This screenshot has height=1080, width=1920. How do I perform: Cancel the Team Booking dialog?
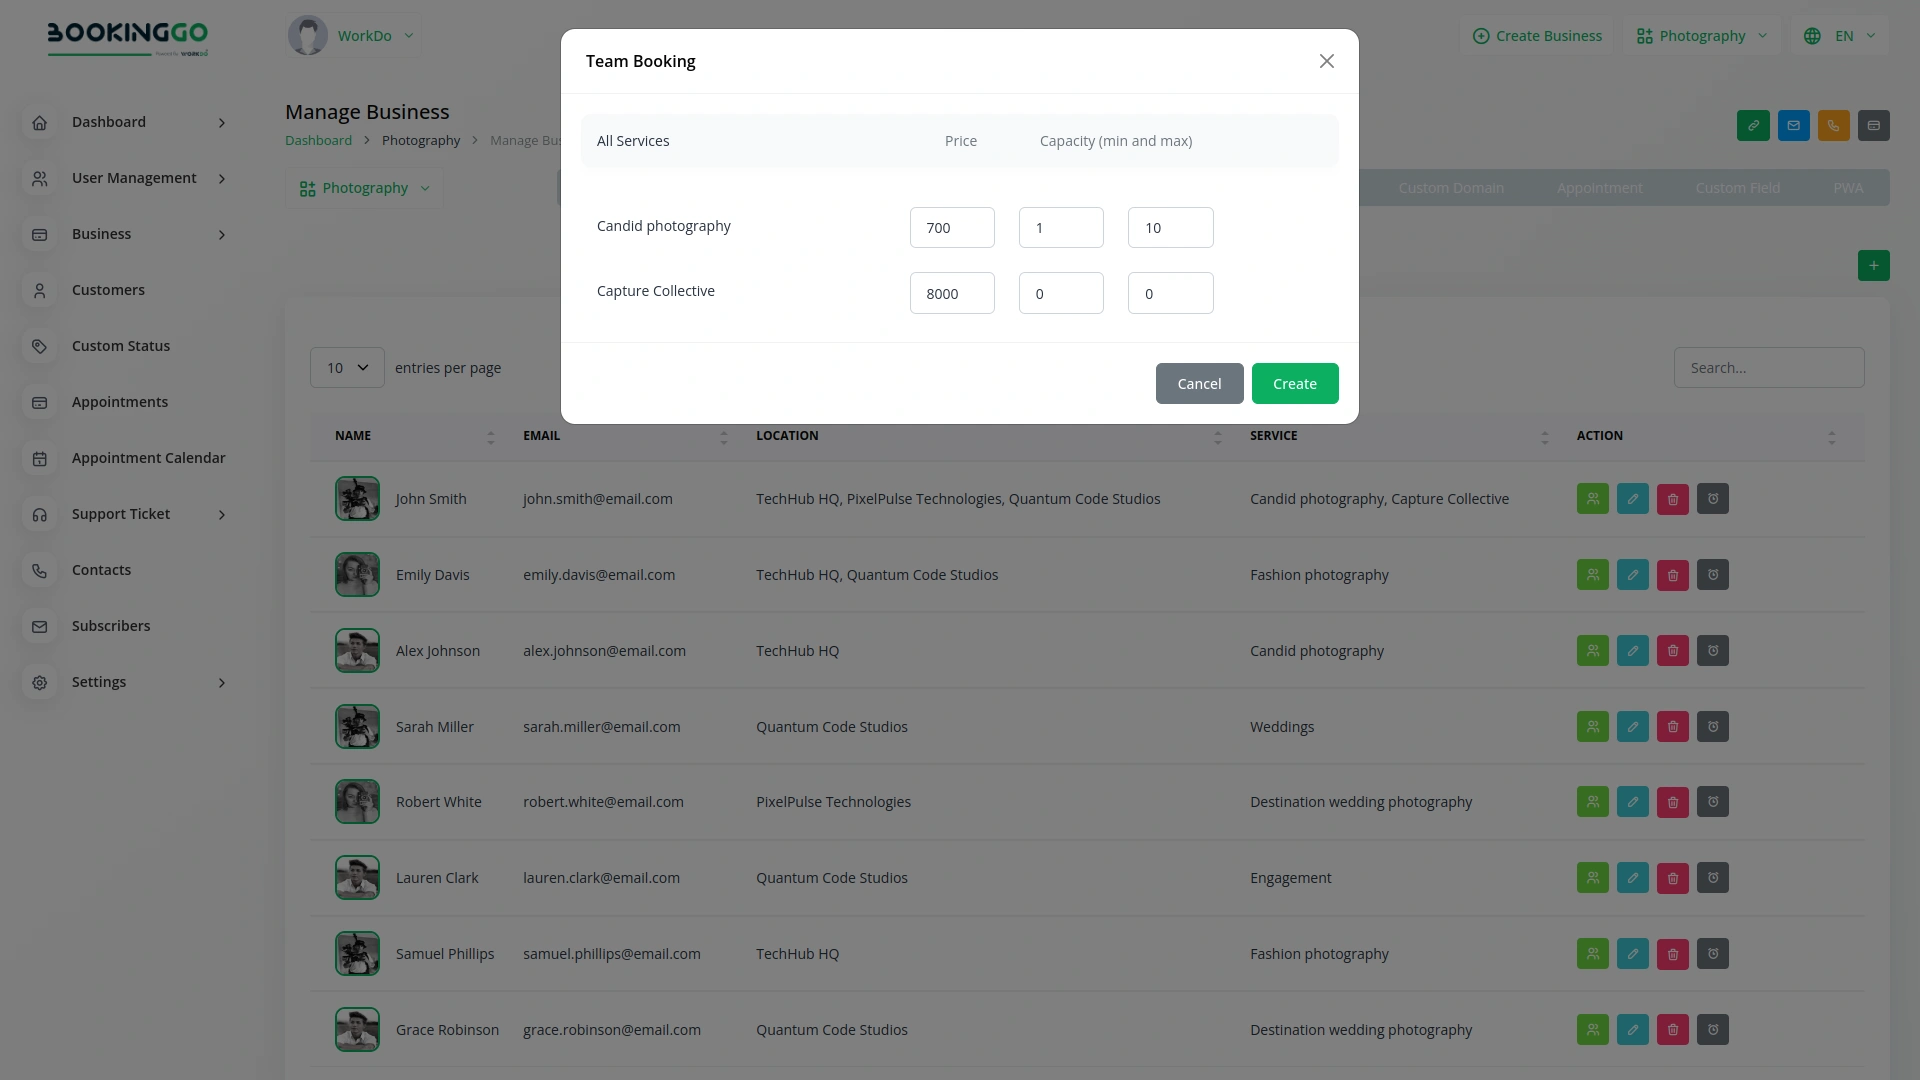(x=1199, y=383)
